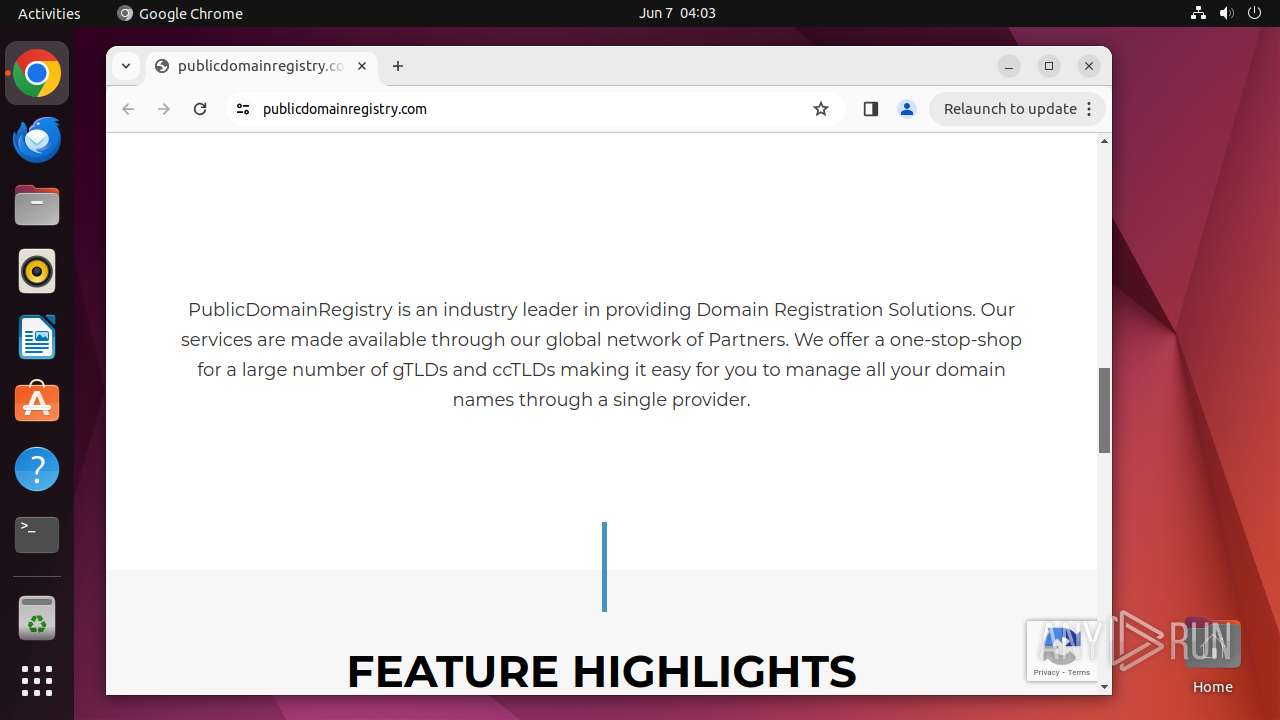Focus the address bar URL field
Screen dimensions: 1280x720
point(530,109)
